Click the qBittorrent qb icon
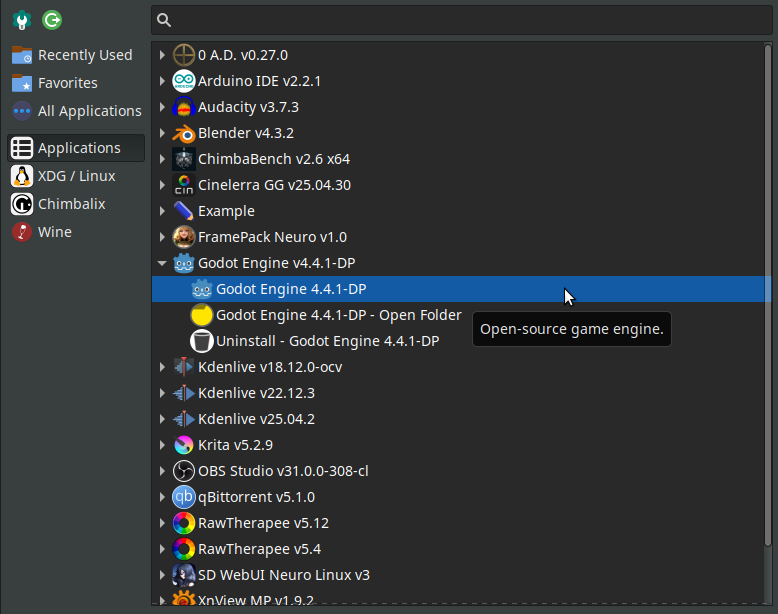778x614 pixels. coord(184,497)
